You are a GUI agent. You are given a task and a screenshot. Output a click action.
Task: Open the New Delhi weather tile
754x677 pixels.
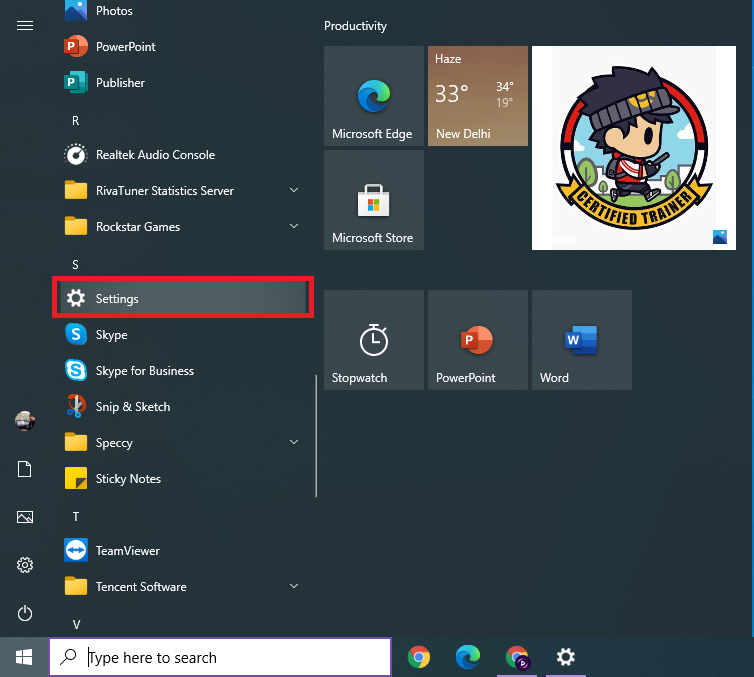(478, 96)
